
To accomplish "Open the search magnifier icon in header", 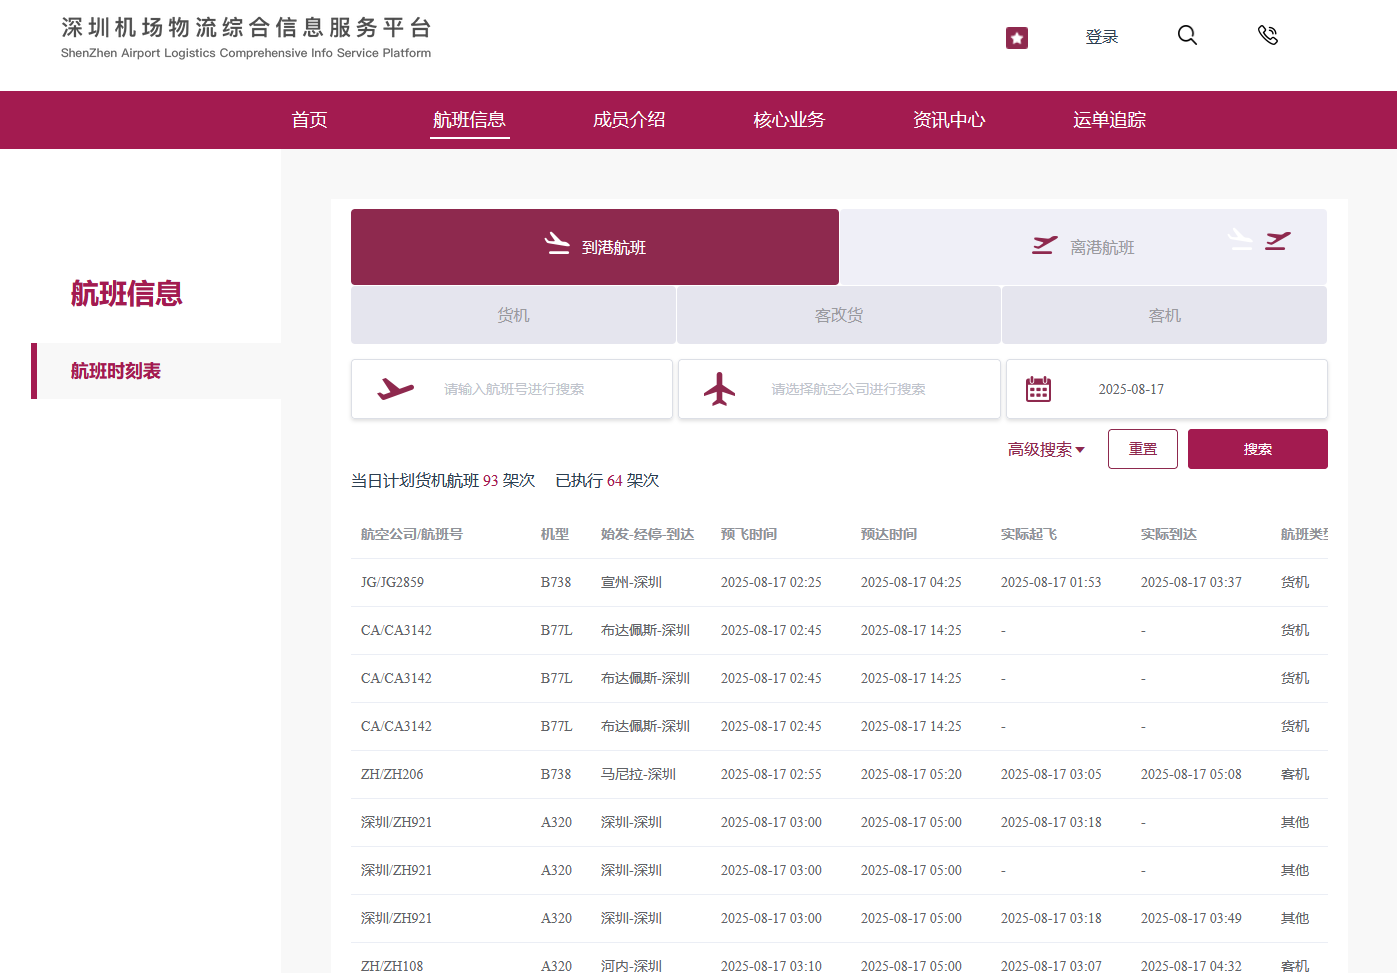I will point(1187,35).
